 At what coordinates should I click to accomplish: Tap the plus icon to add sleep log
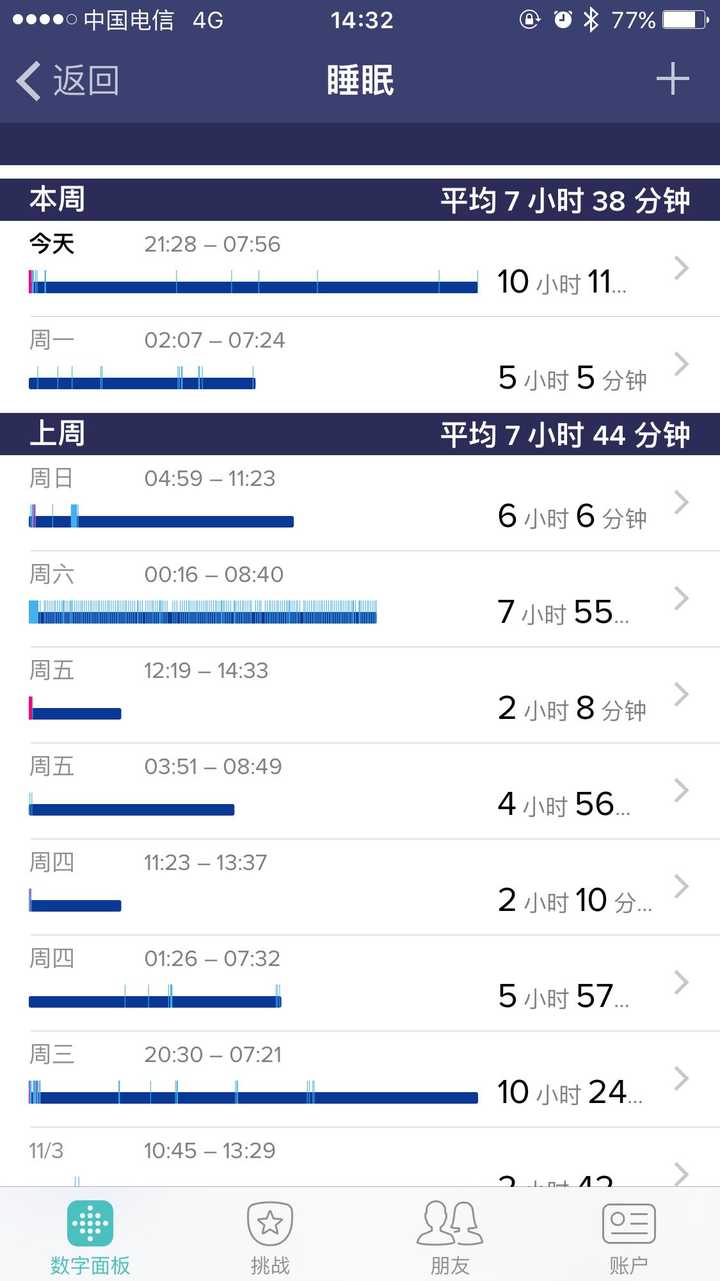pos(672,79)
